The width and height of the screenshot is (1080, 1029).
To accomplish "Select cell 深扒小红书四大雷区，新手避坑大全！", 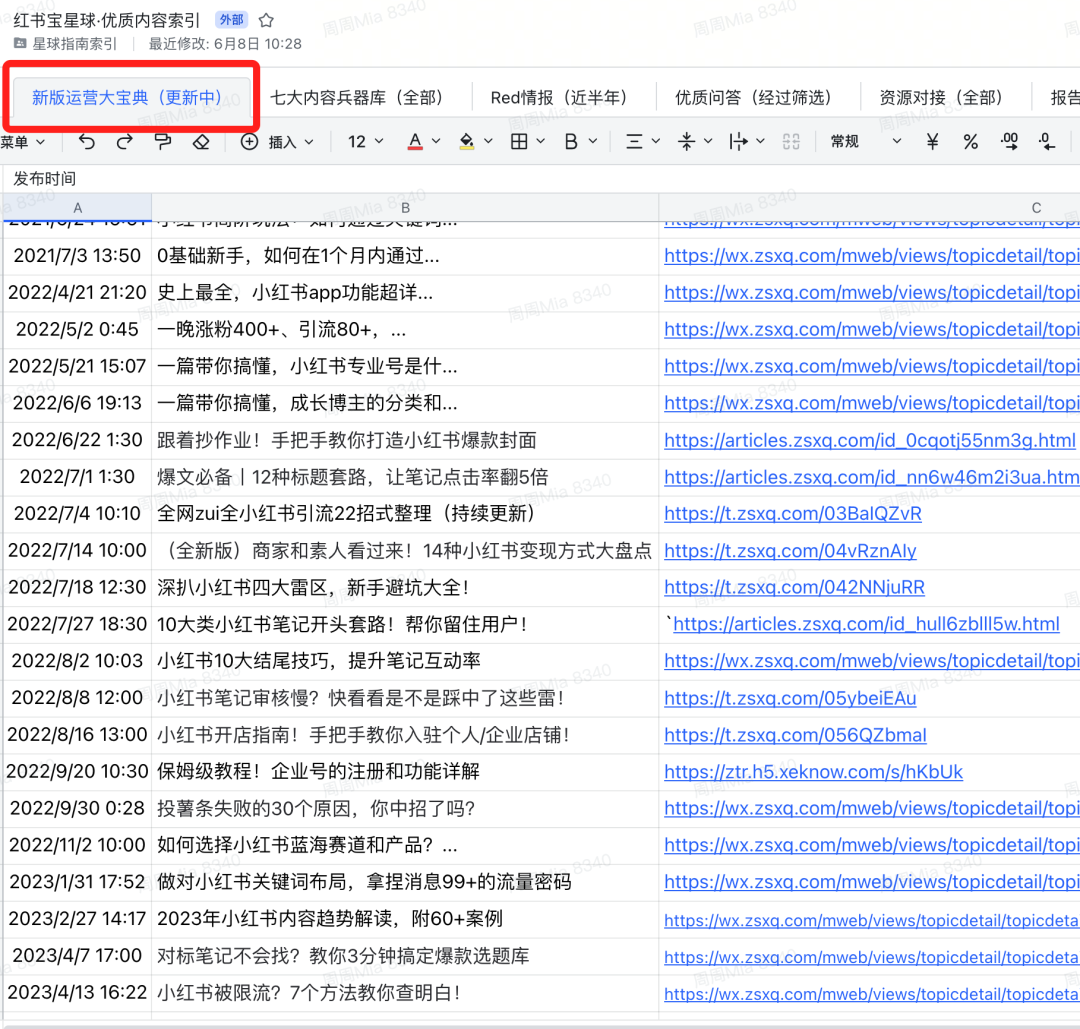I will [x=405, y=588].
